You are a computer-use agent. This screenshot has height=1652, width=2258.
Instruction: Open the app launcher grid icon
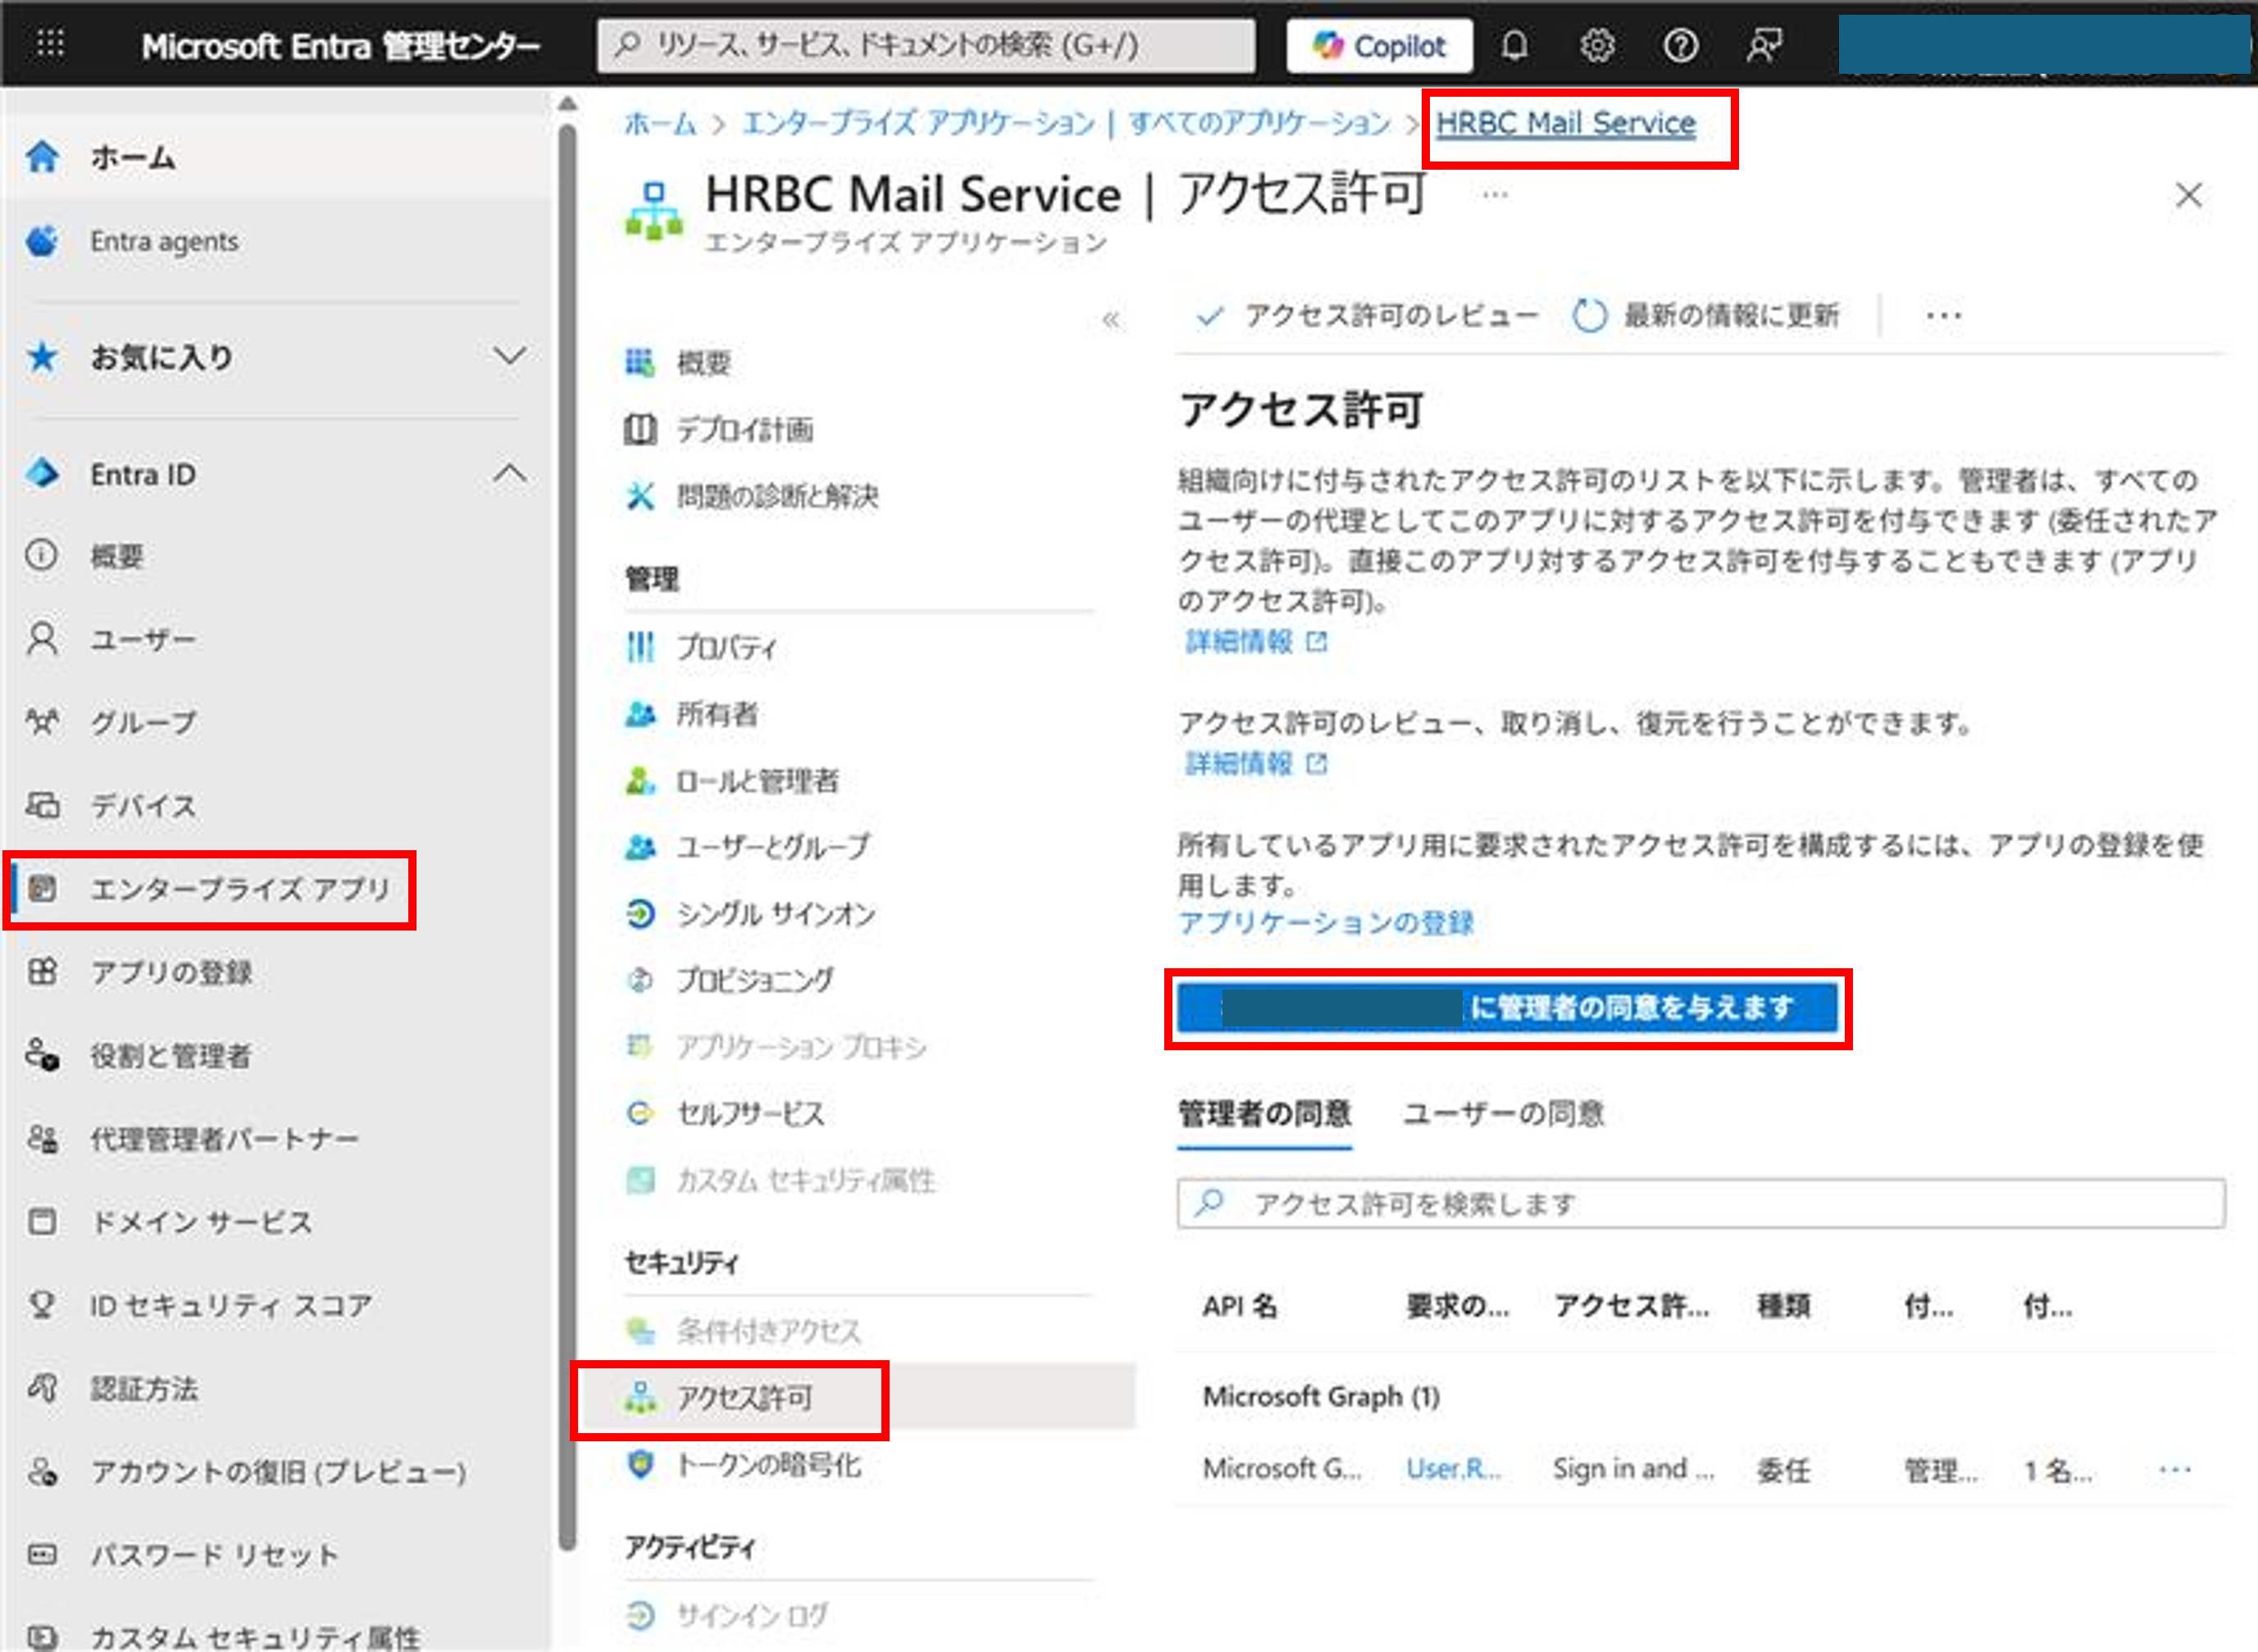pyautogui.click(x=50, y=44)
